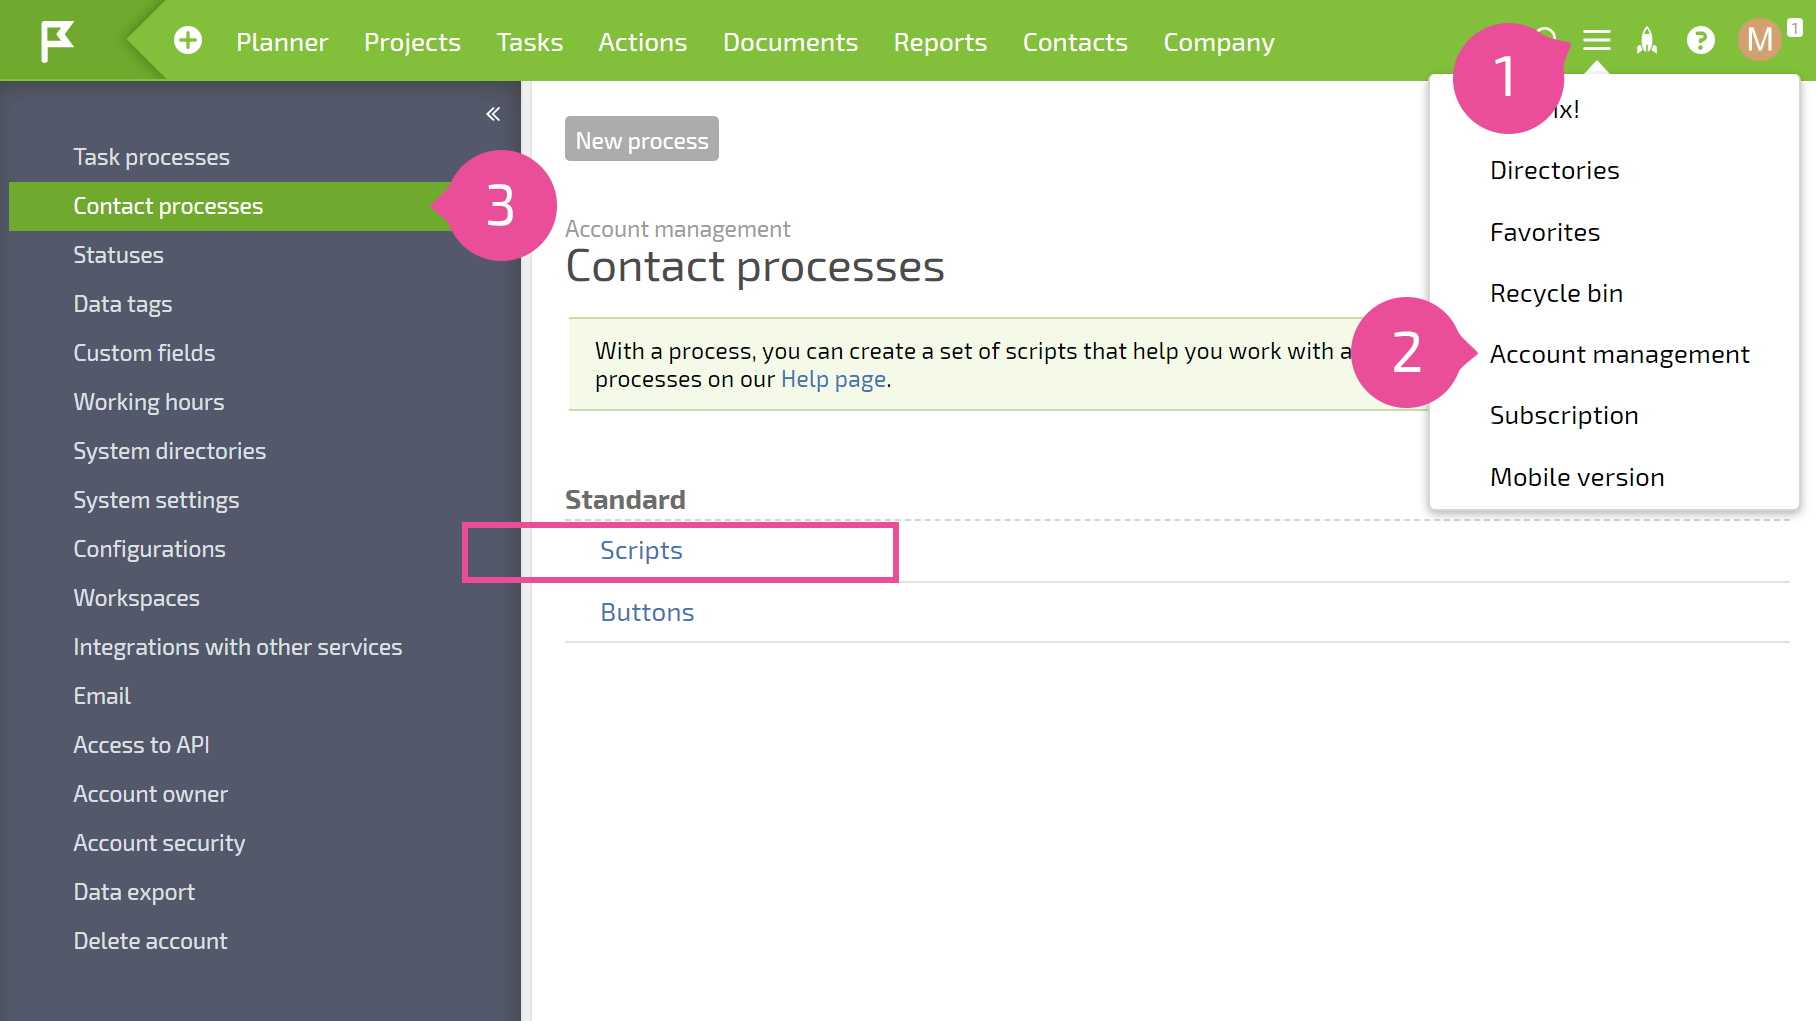Click the notification badge on avatar
The height and width of the screenshot is (1021, 1816).
click(x=1795, y=28)
